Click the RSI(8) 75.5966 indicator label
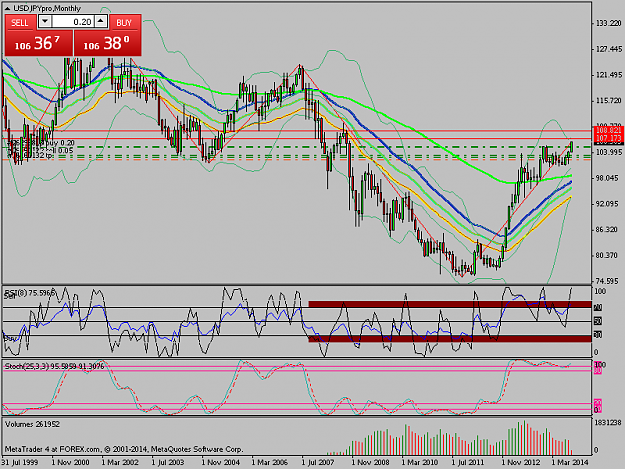The height and width of the screenshot is (469, 625). click(x=29, y=293)
